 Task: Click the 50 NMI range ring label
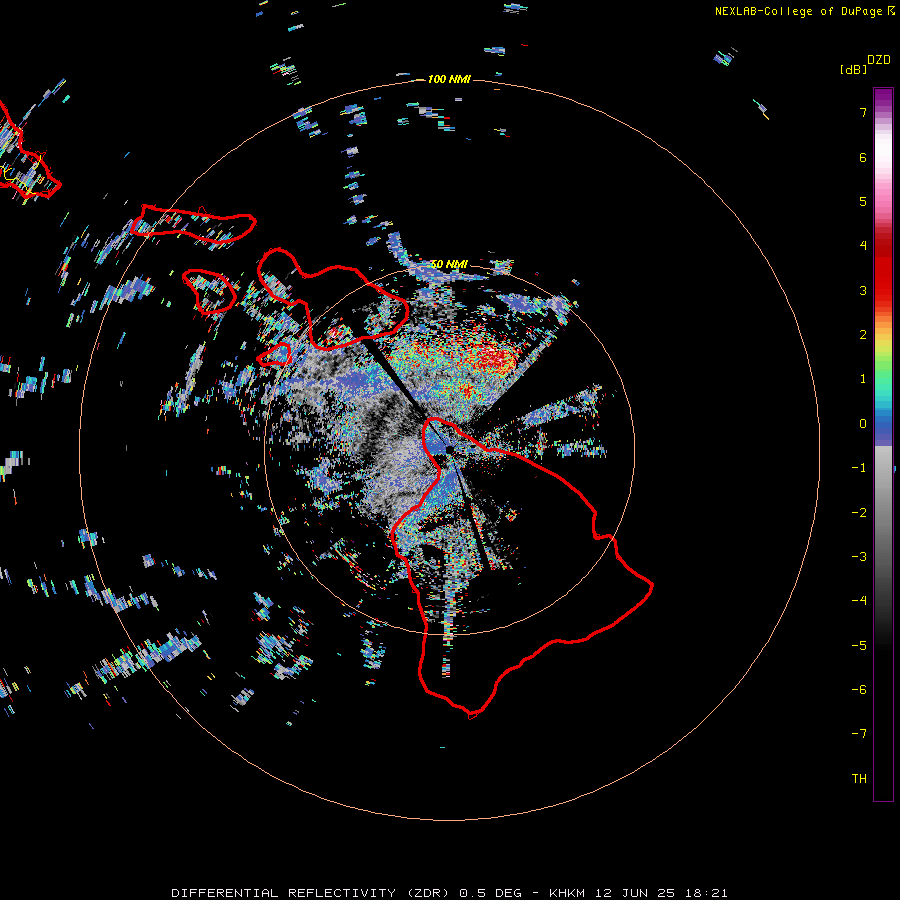point(449,264)
